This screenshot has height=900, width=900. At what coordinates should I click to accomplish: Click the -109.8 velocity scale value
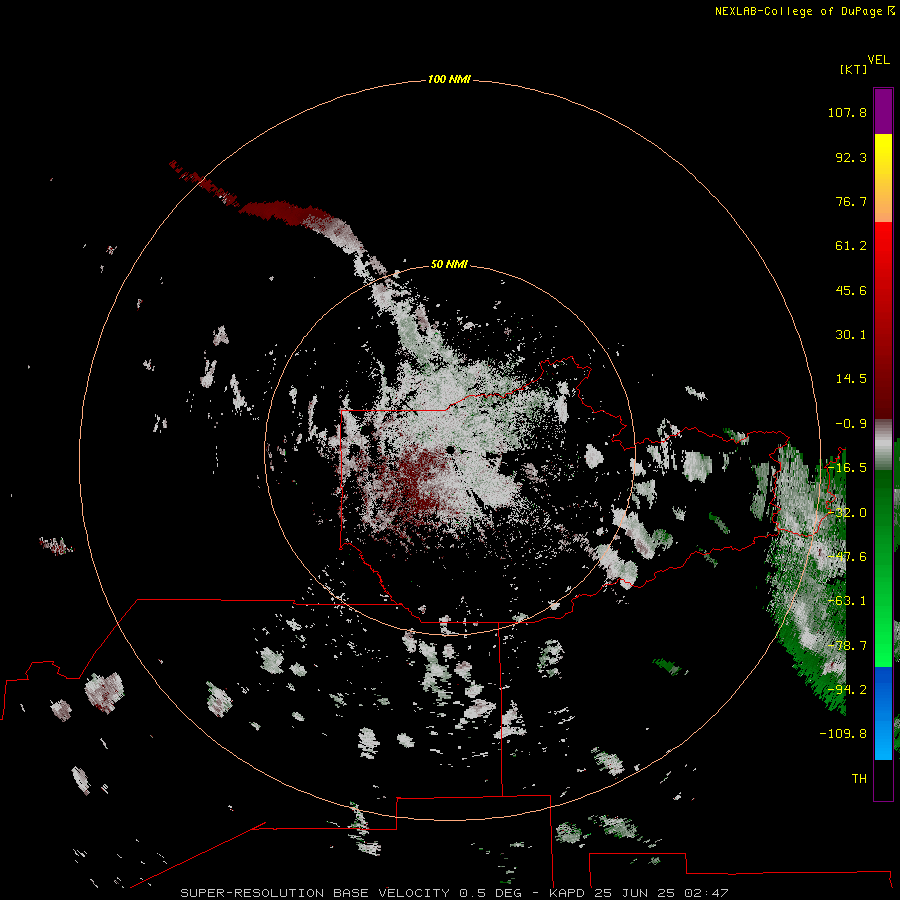click(x=843, y=734)
